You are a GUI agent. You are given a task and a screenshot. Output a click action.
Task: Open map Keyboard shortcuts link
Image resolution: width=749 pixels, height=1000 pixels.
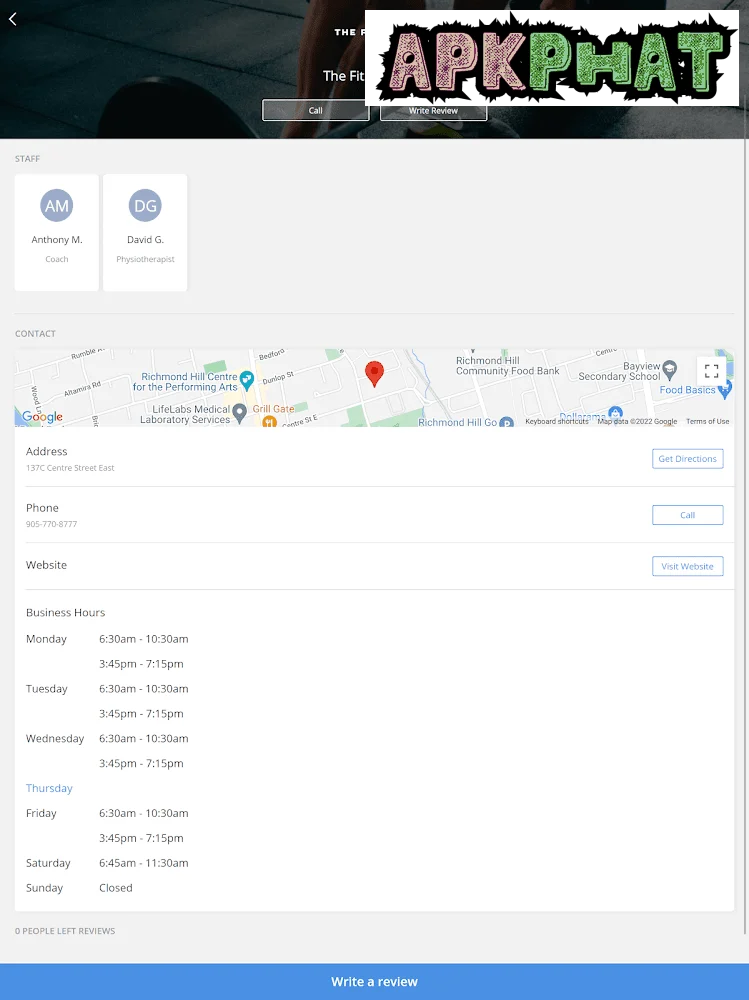point(556,422)
